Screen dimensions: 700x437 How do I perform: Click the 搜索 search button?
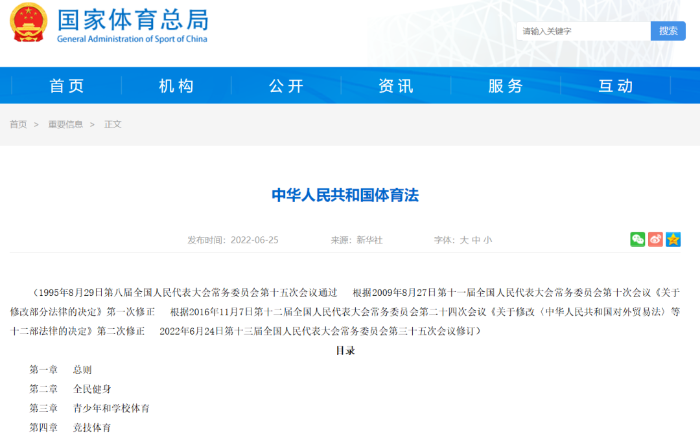point(668,31)
